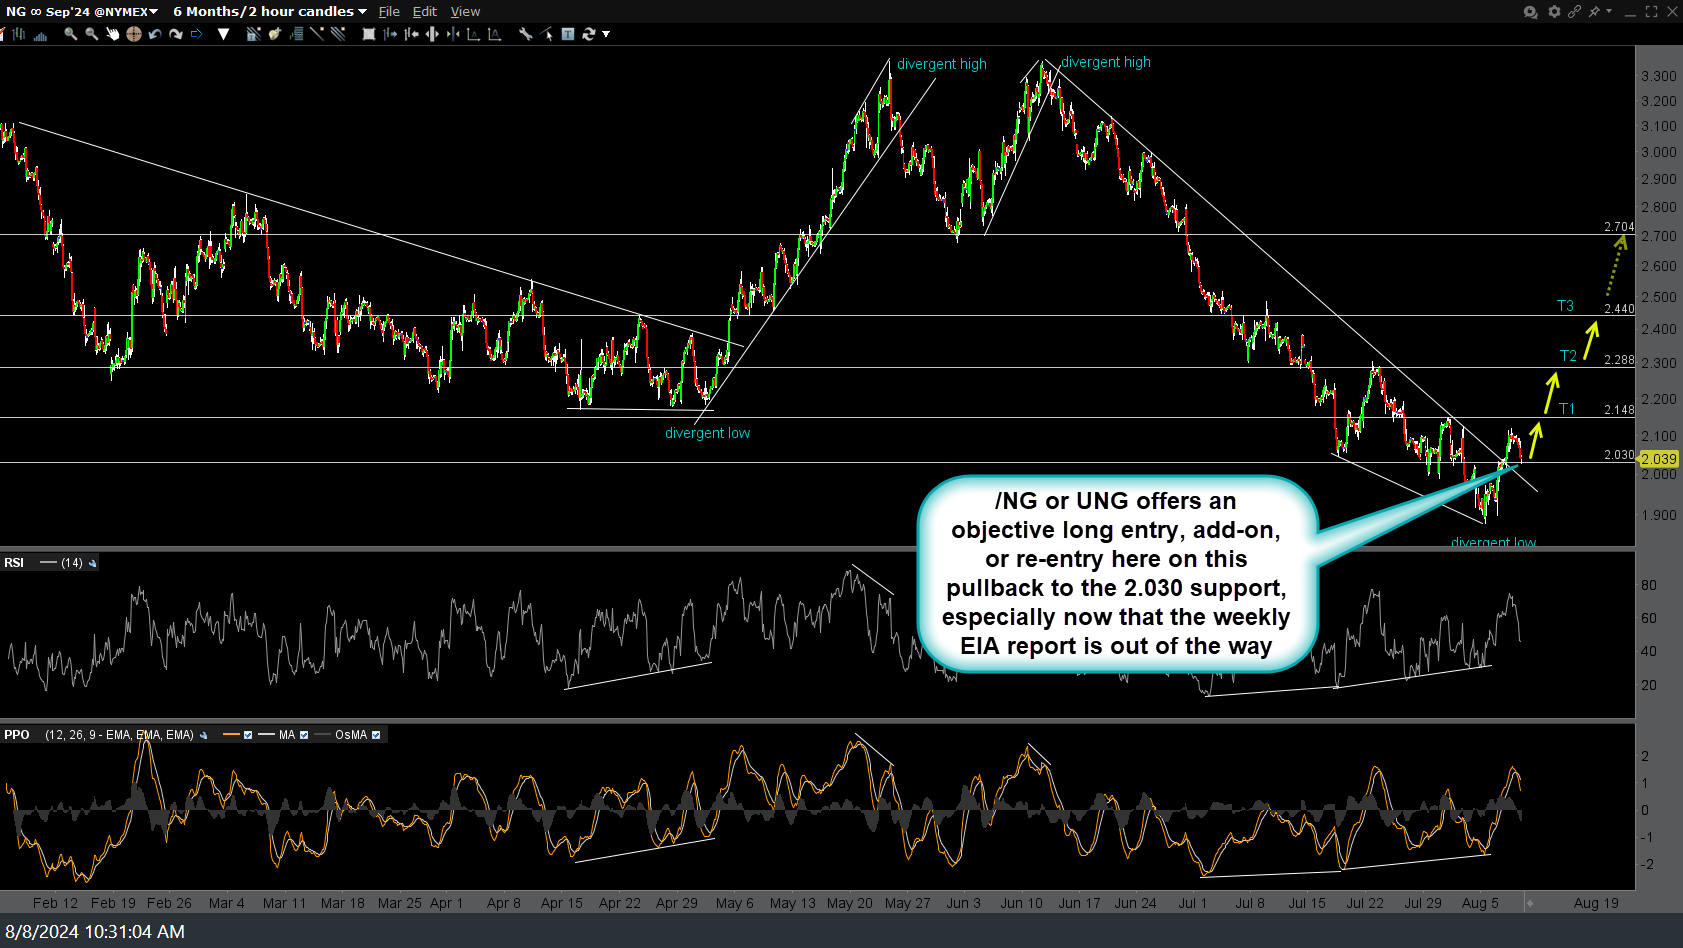Image resolution: width=1683 pixels, height=948 pixels.
Task: Click the undo arrow in toolbar
Action: [x=155, y=34]
